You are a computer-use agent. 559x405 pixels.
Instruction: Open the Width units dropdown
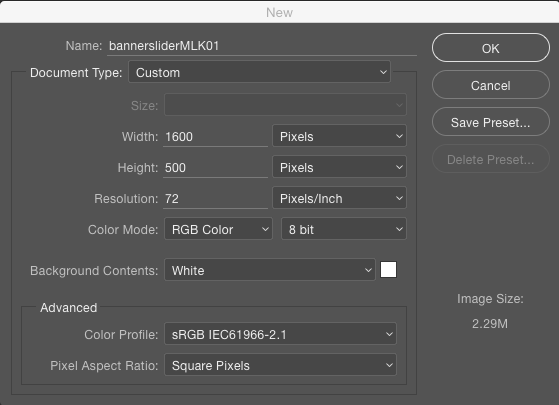pyautogui.click(x=339, y=136)
